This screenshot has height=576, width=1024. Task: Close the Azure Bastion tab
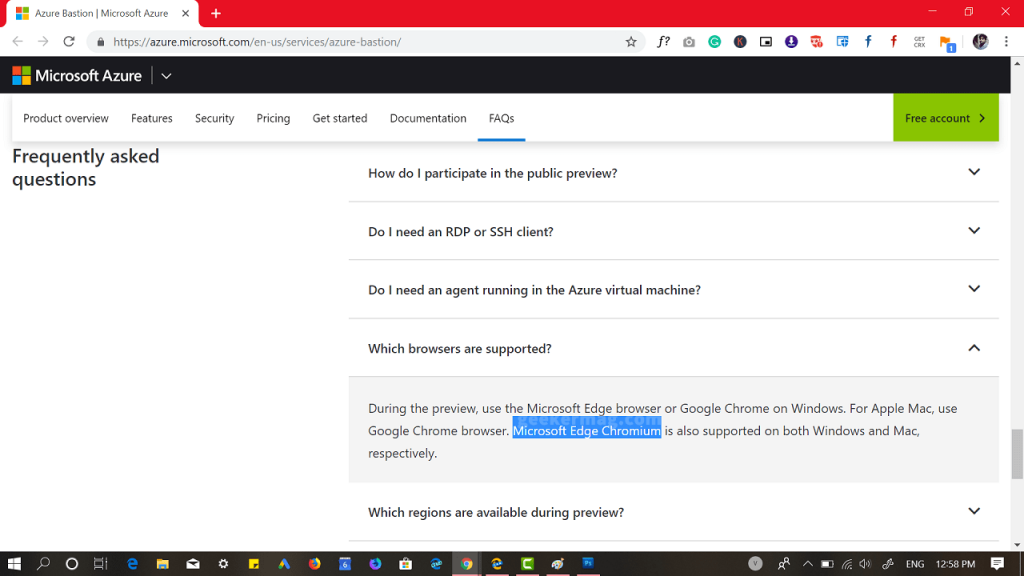click(185, 13)
